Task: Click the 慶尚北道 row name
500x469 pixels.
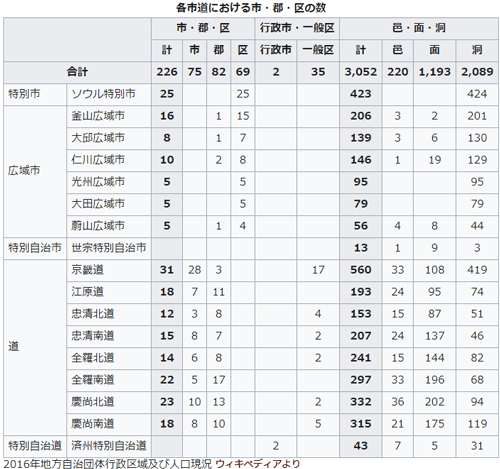Action: click(x=93, y=402)
